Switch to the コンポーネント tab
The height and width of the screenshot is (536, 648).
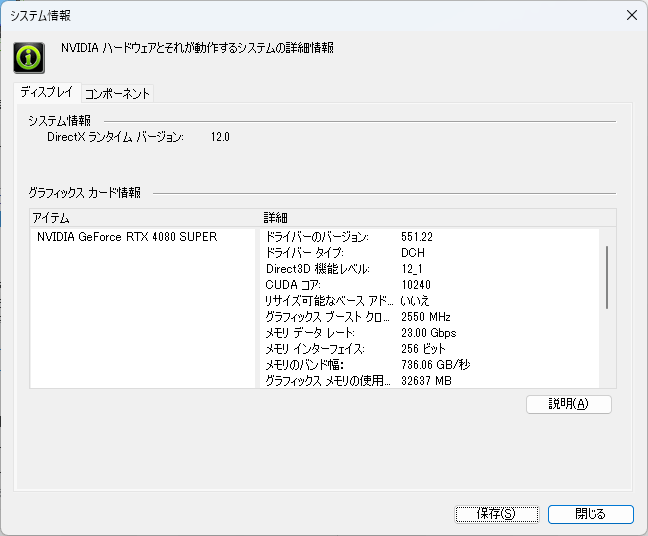coord(117,94)
